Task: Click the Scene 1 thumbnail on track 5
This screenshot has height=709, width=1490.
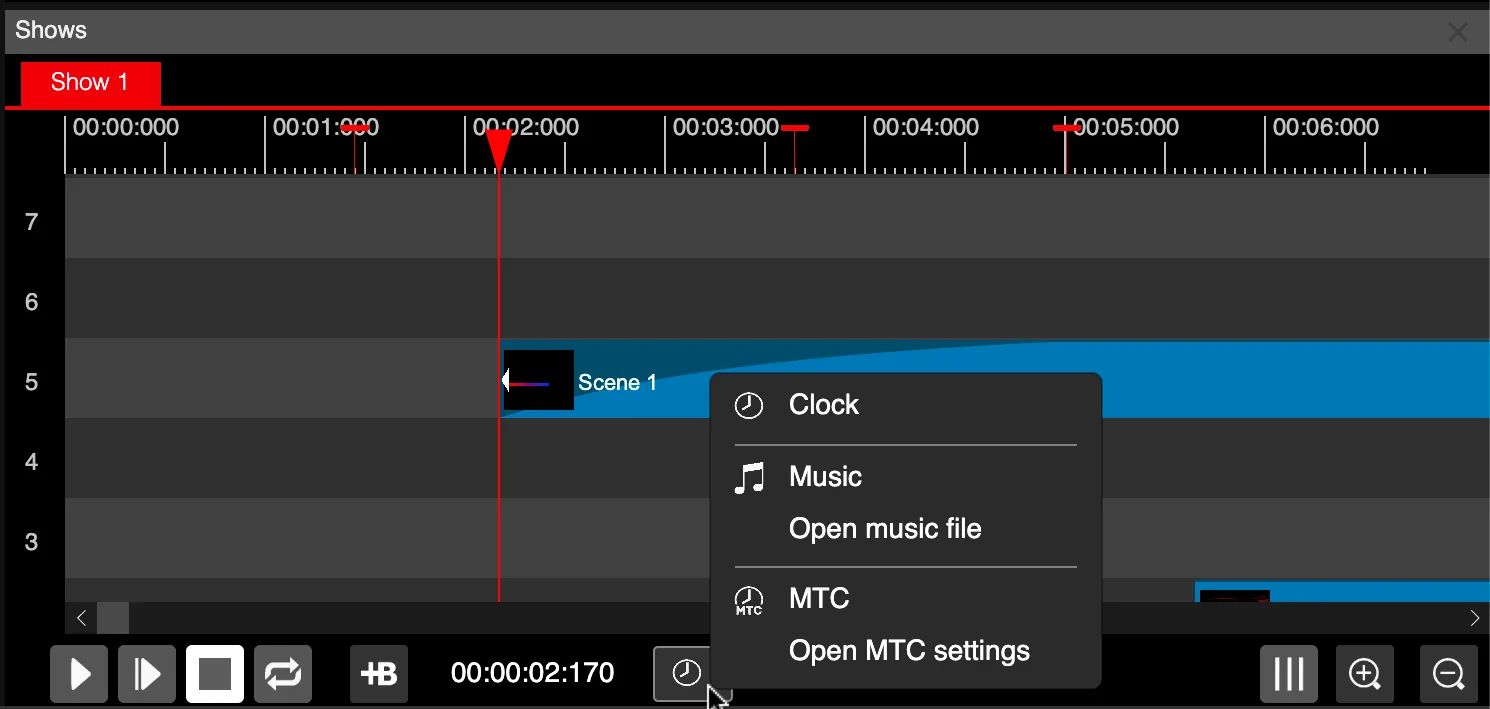Action: [539, 380]
